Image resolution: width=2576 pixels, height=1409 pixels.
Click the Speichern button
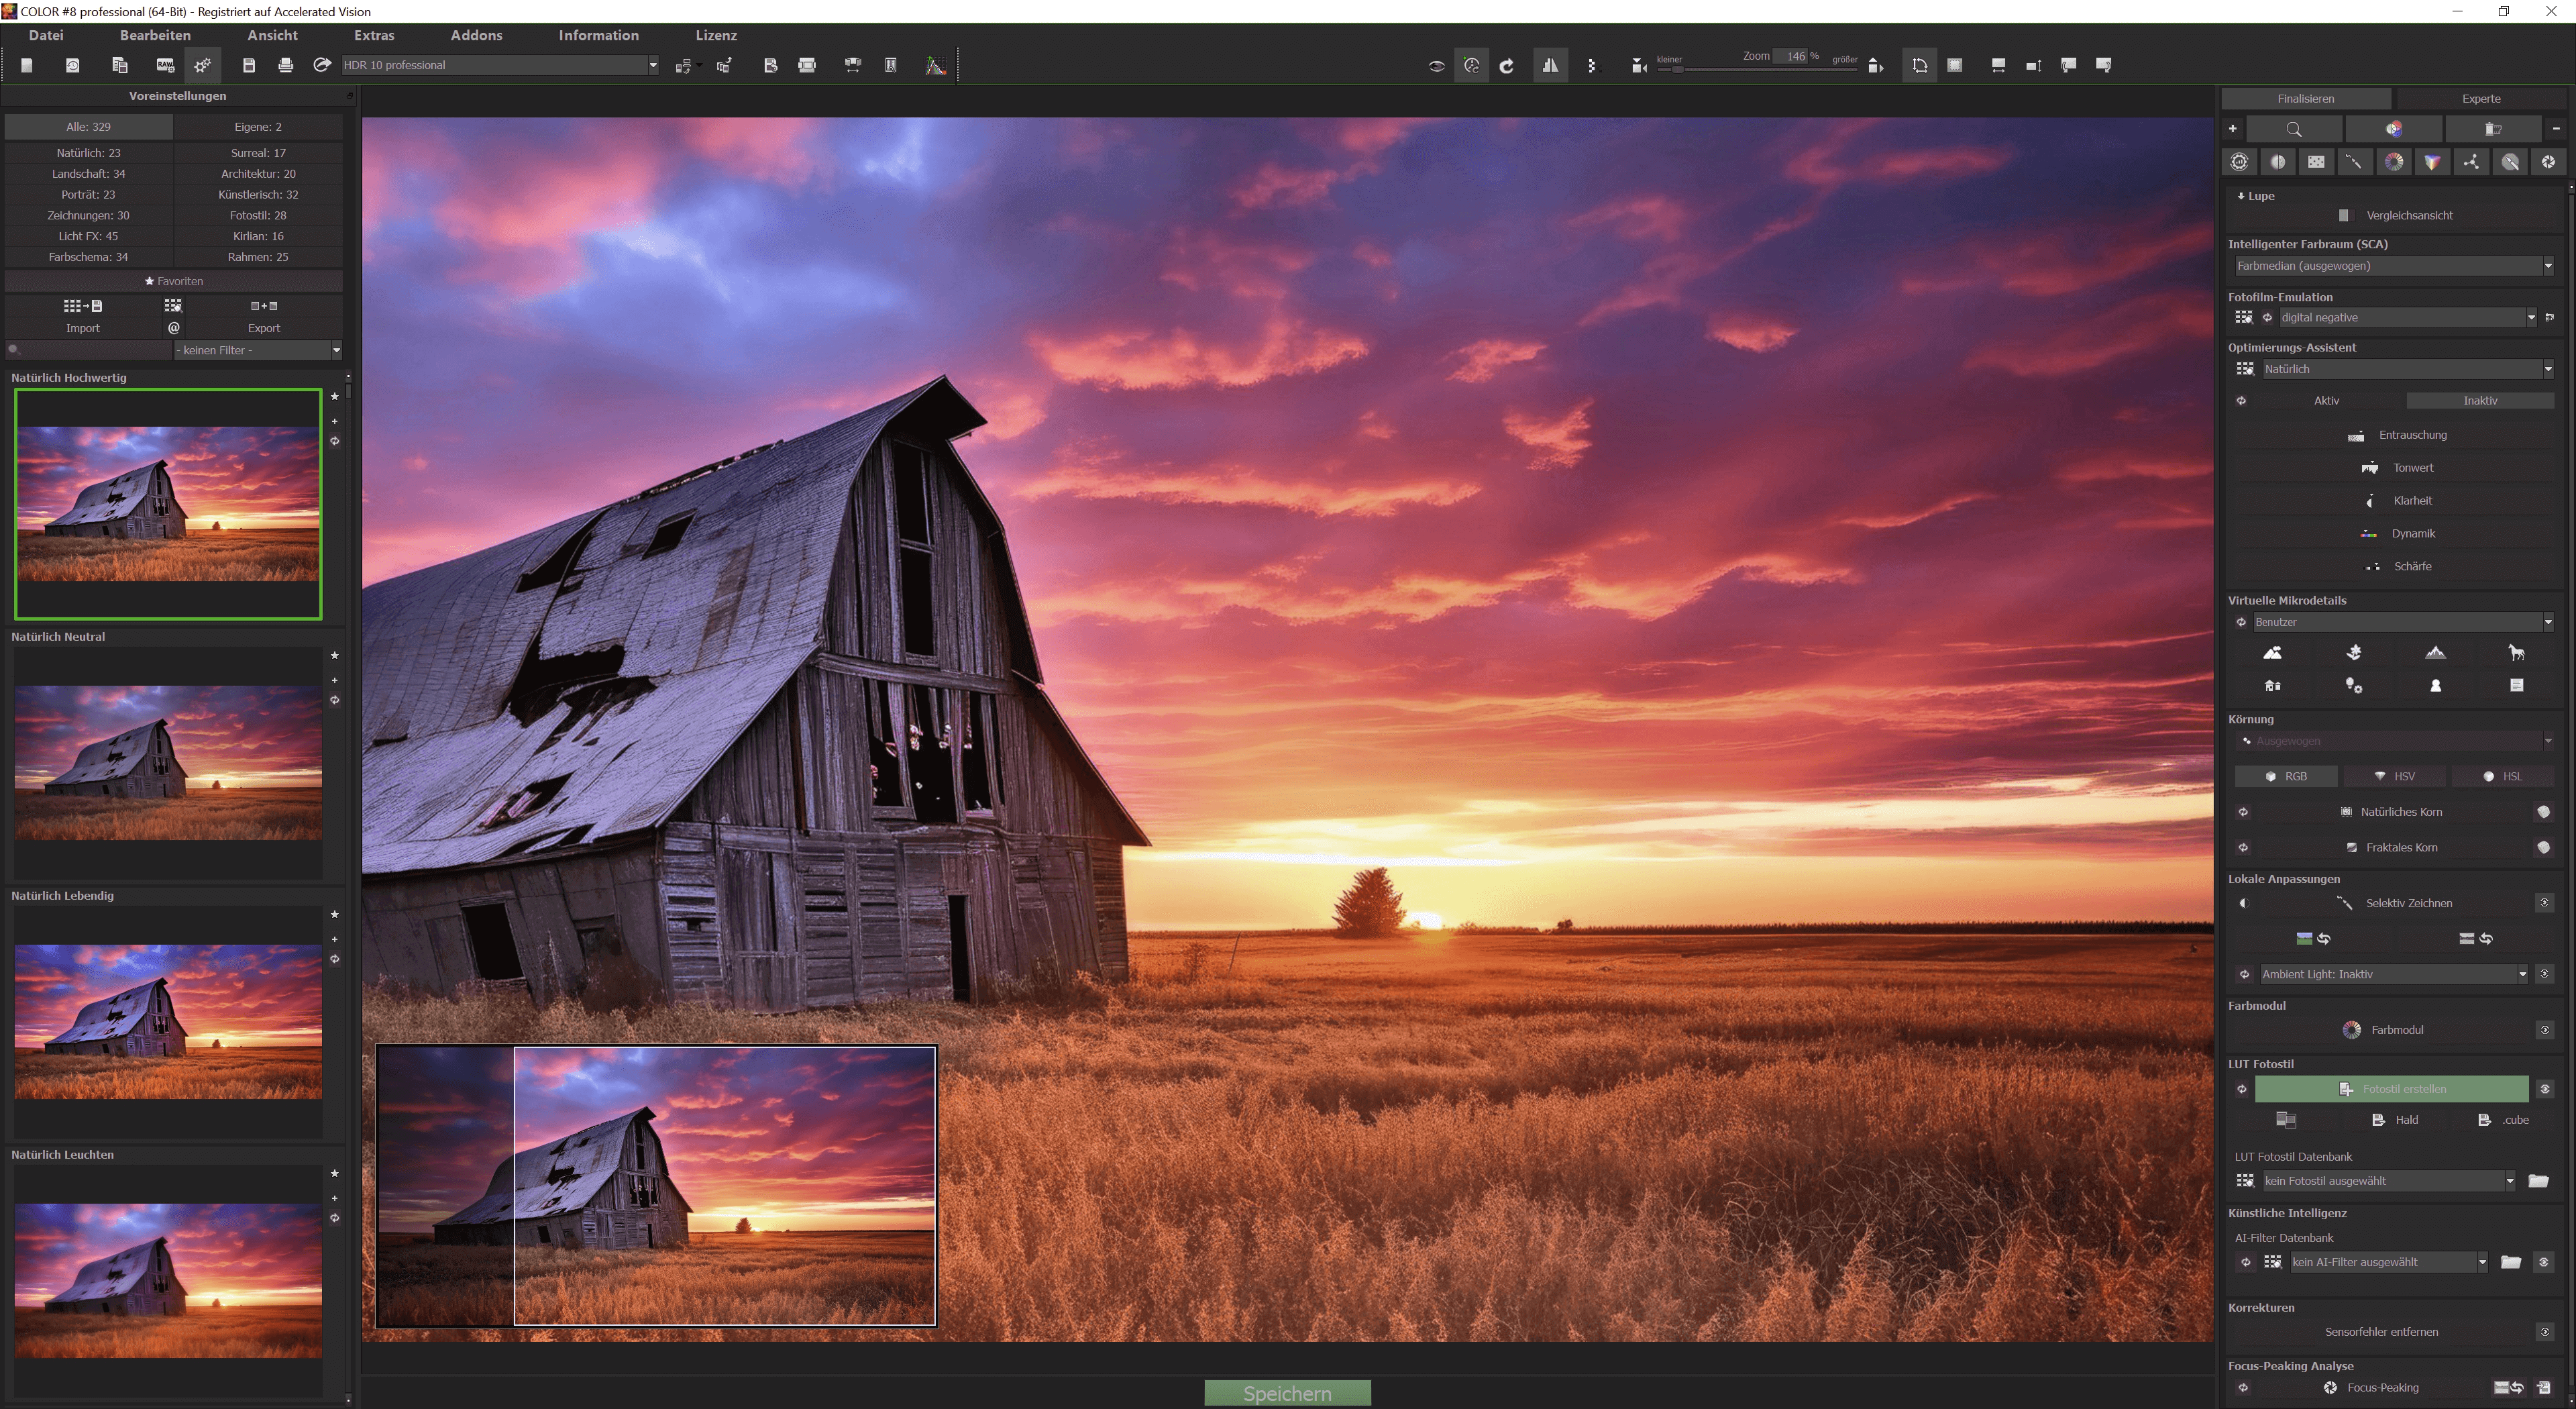pyautogui.click(x=1287, y=1393)
